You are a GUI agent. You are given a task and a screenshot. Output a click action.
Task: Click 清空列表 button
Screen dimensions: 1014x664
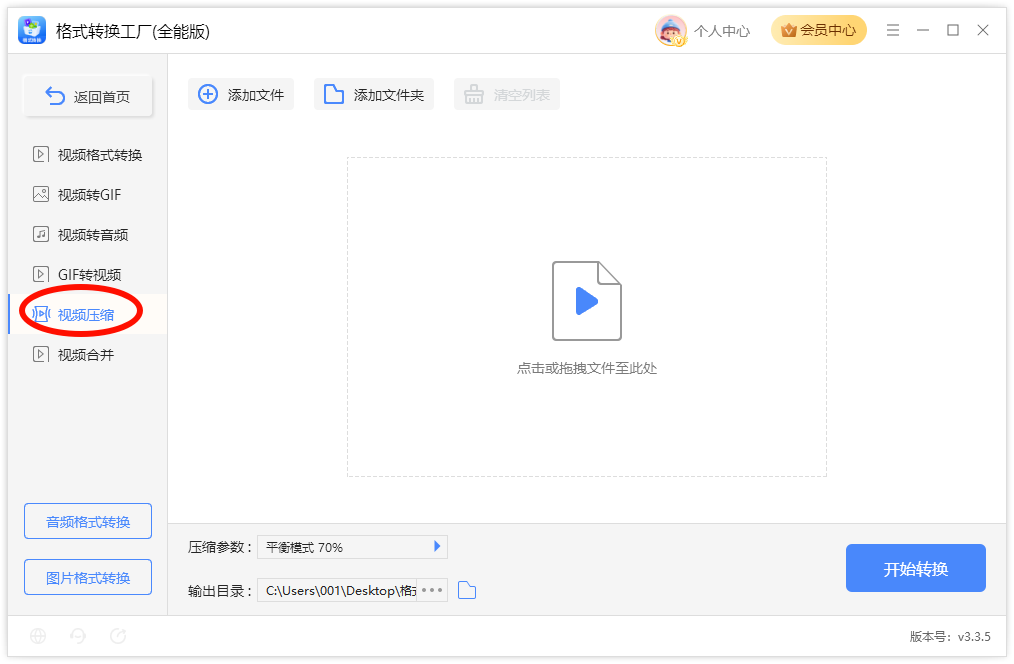coord(507,94)
